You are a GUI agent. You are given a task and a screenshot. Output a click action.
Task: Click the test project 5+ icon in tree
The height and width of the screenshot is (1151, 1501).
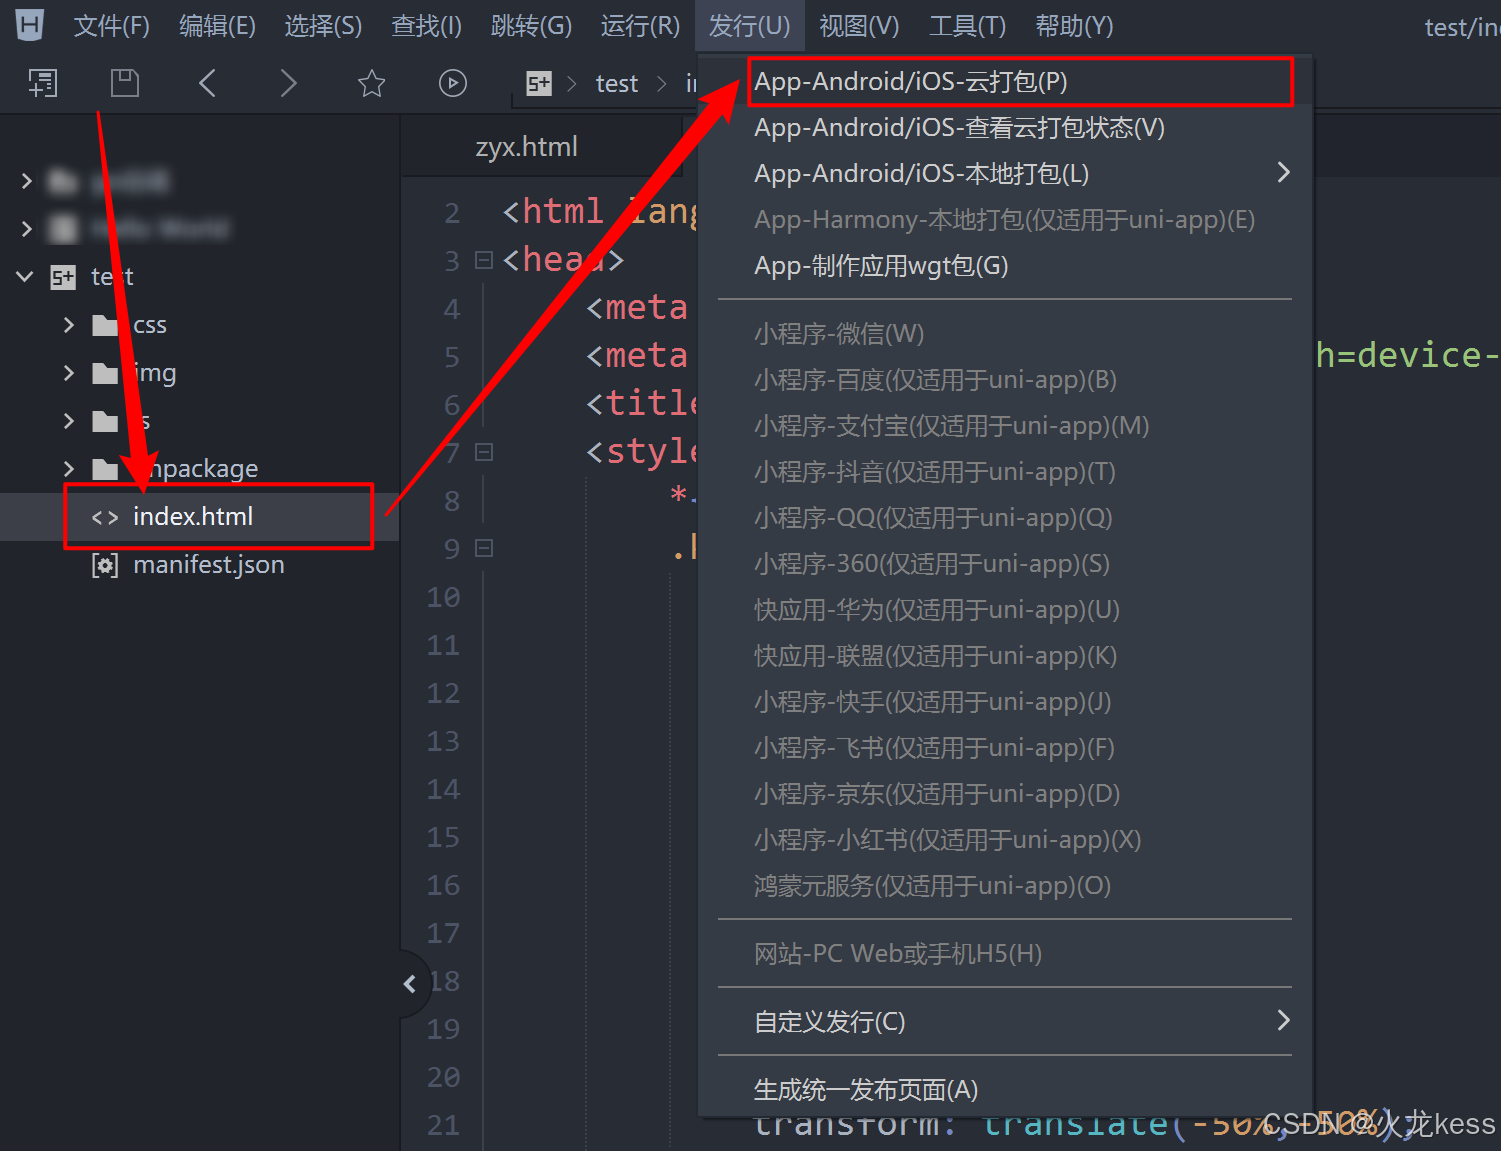[x=63, y=277]
